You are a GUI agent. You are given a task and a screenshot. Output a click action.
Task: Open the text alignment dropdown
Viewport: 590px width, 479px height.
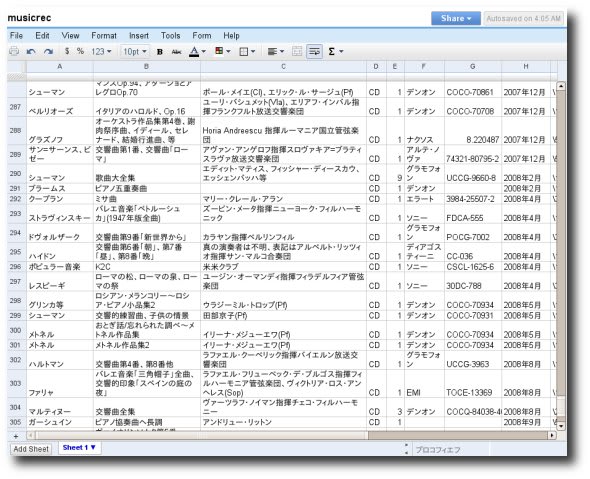275,52
